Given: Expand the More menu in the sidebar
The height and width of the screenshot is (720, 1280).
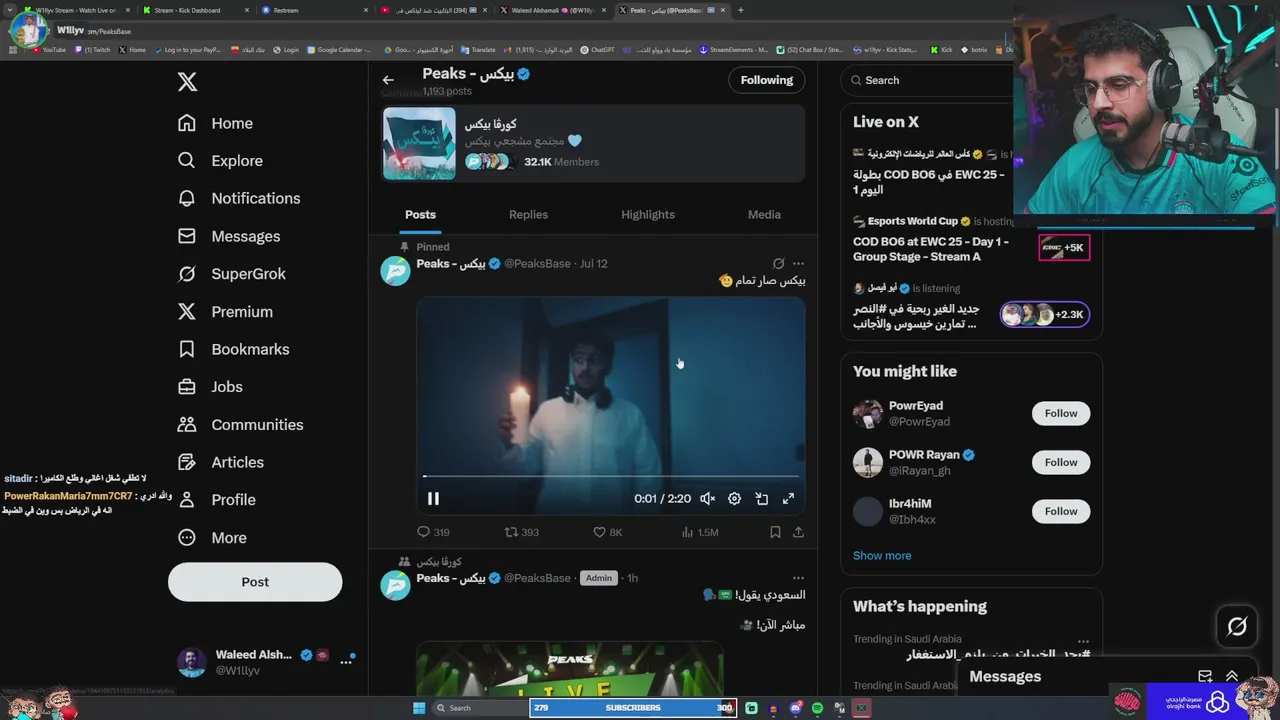Looking at the screenshot, I should 211,538.
